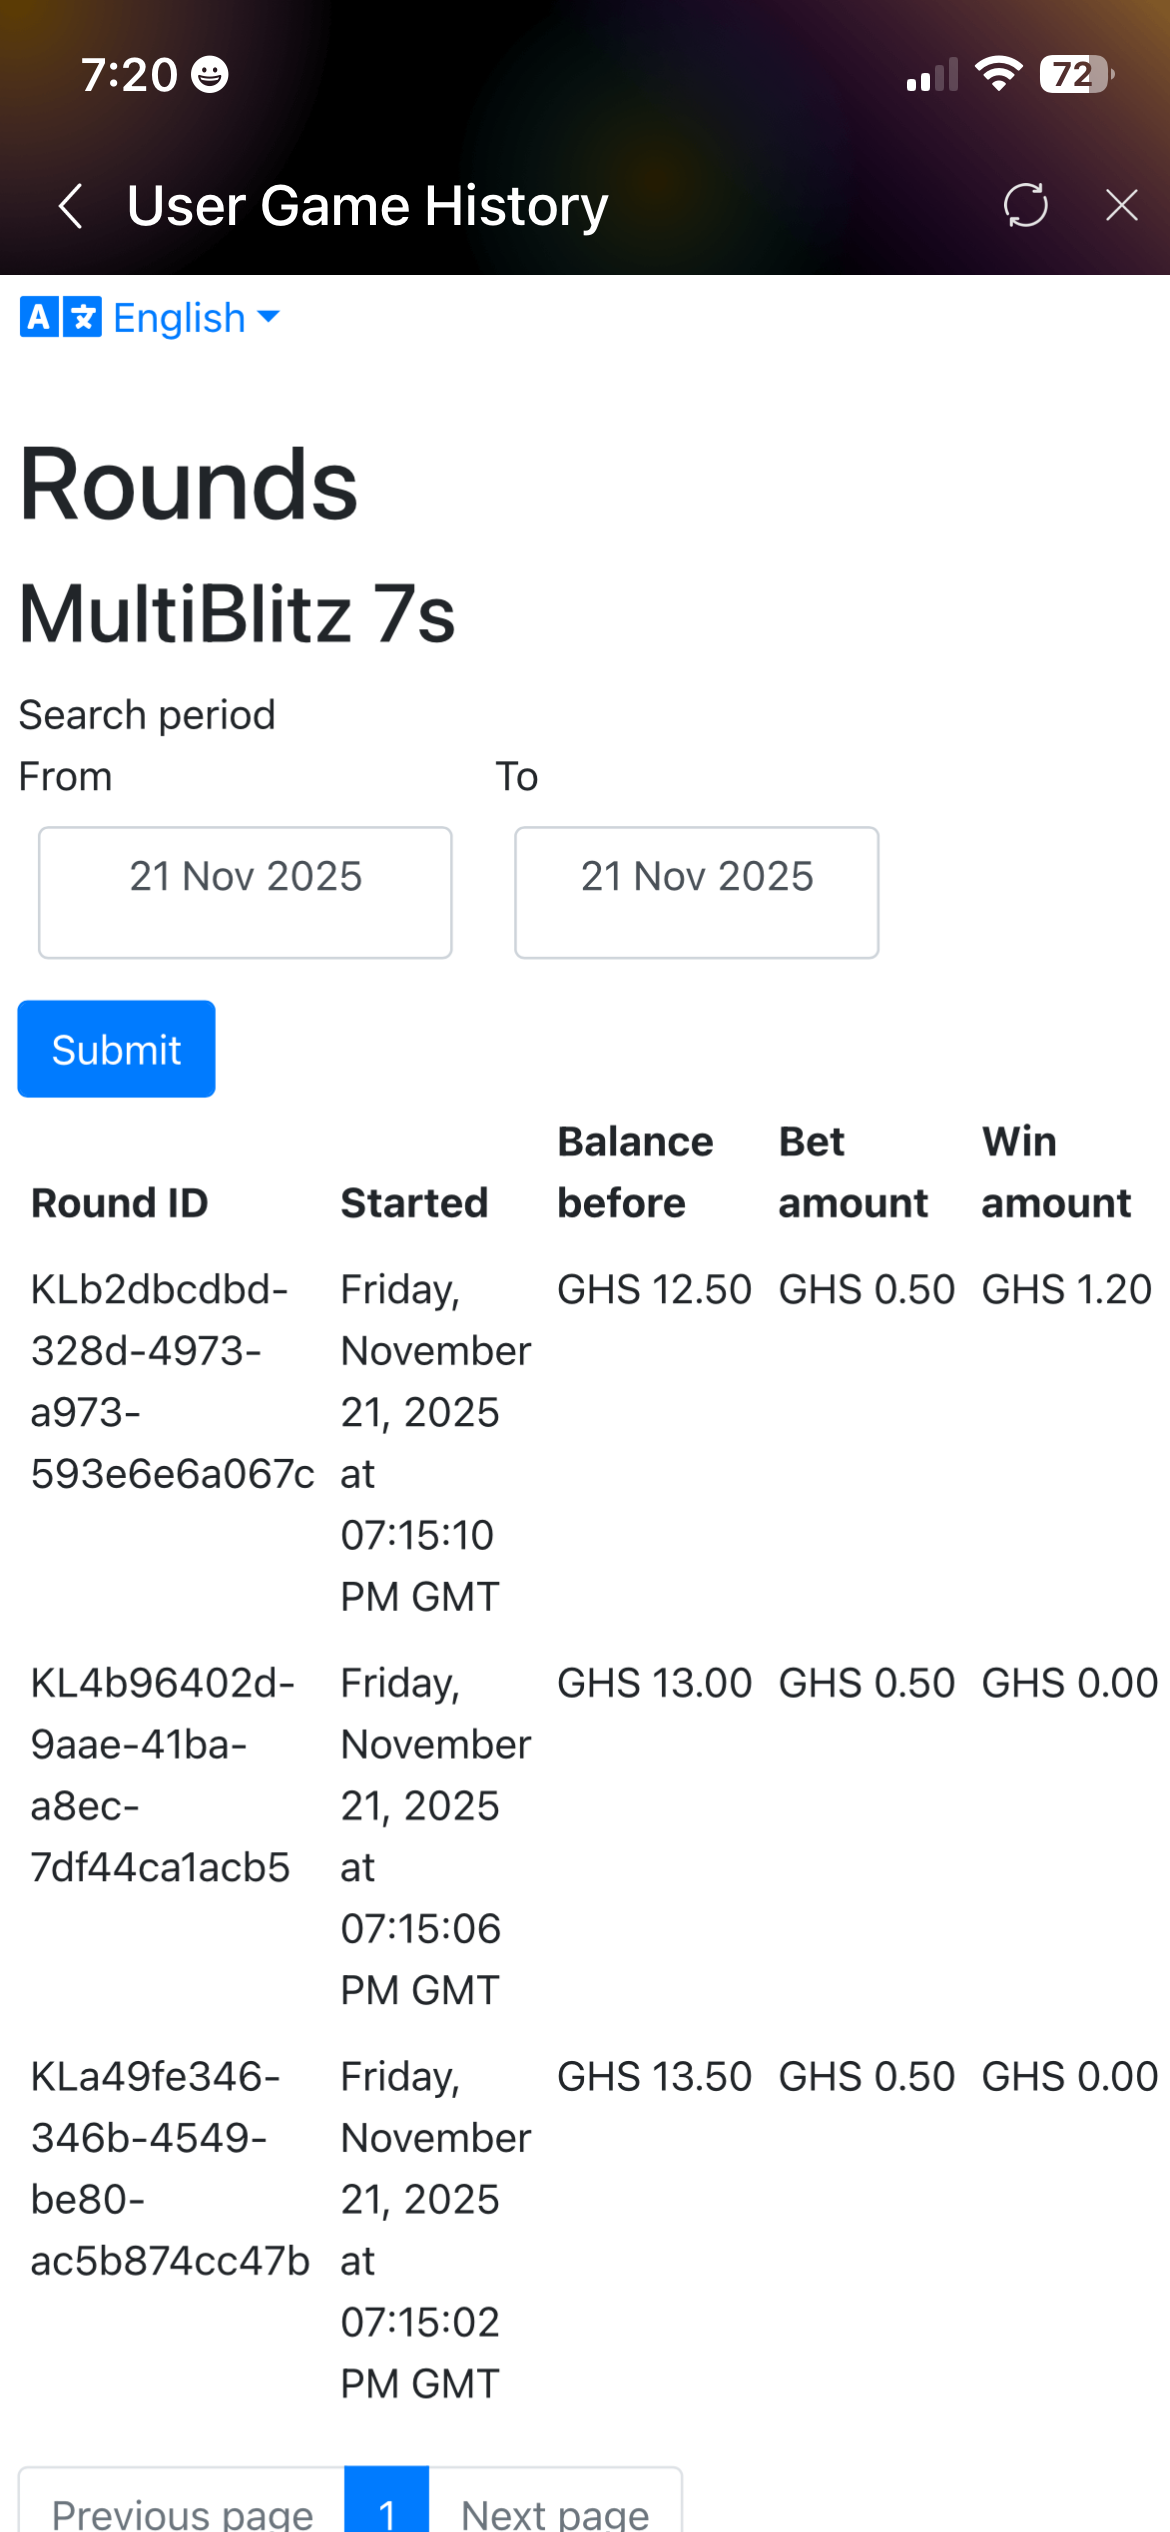Tap the Round ID column header
Image resolution: width=1170 pixels, height=2532 pixels.
coord(120,1202)
